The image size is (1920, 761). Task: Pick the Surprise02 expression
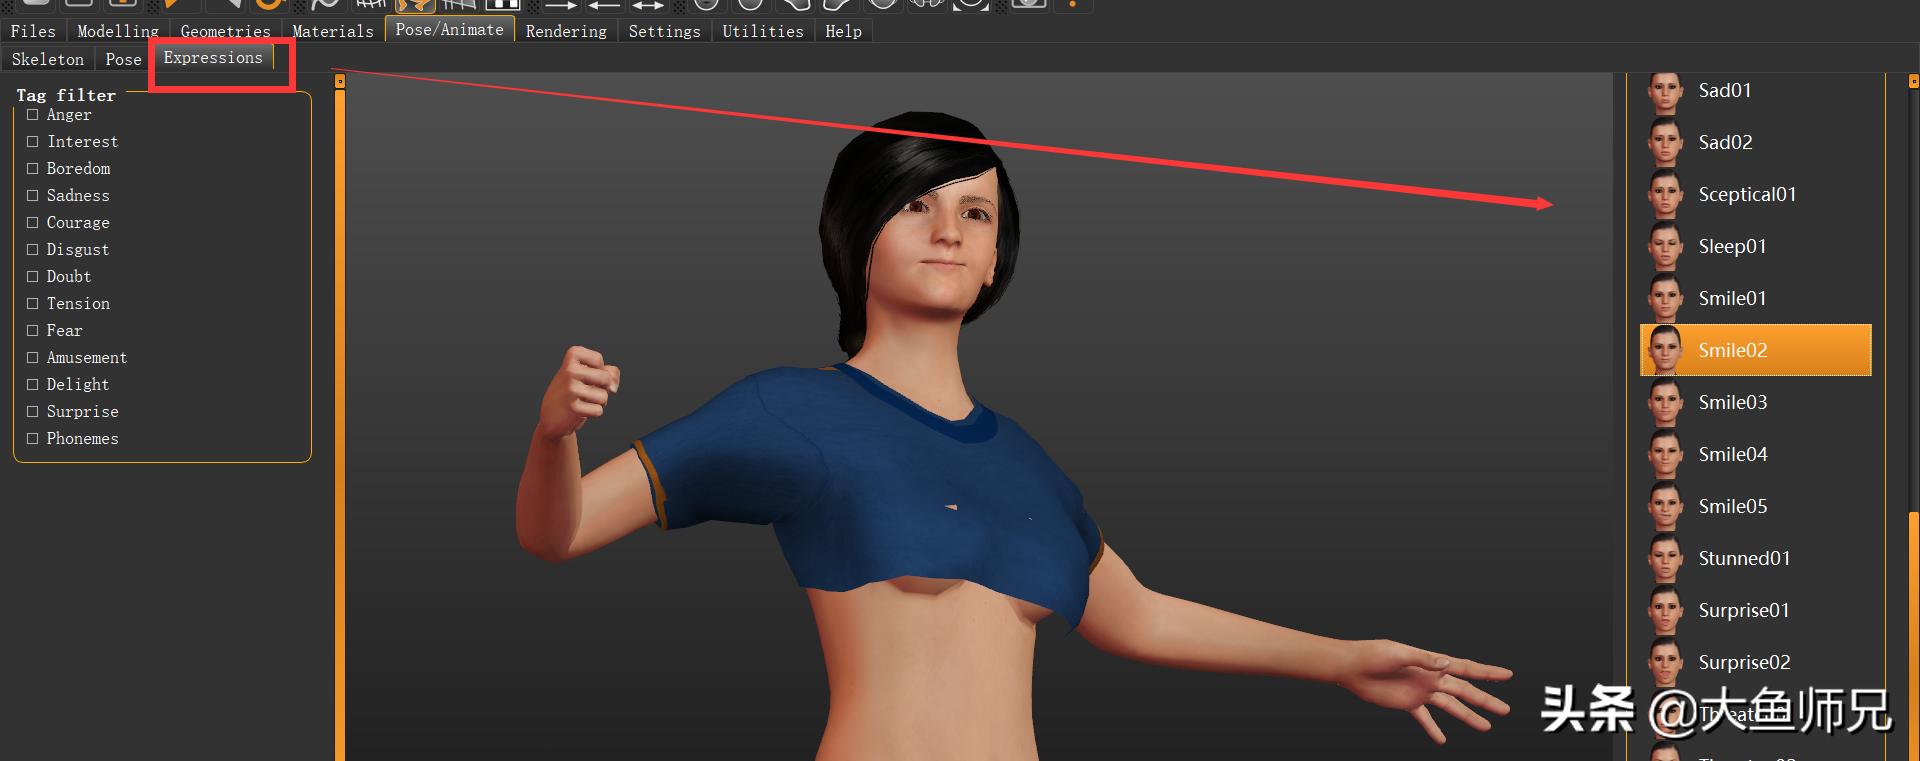[x=1756, y=663]
